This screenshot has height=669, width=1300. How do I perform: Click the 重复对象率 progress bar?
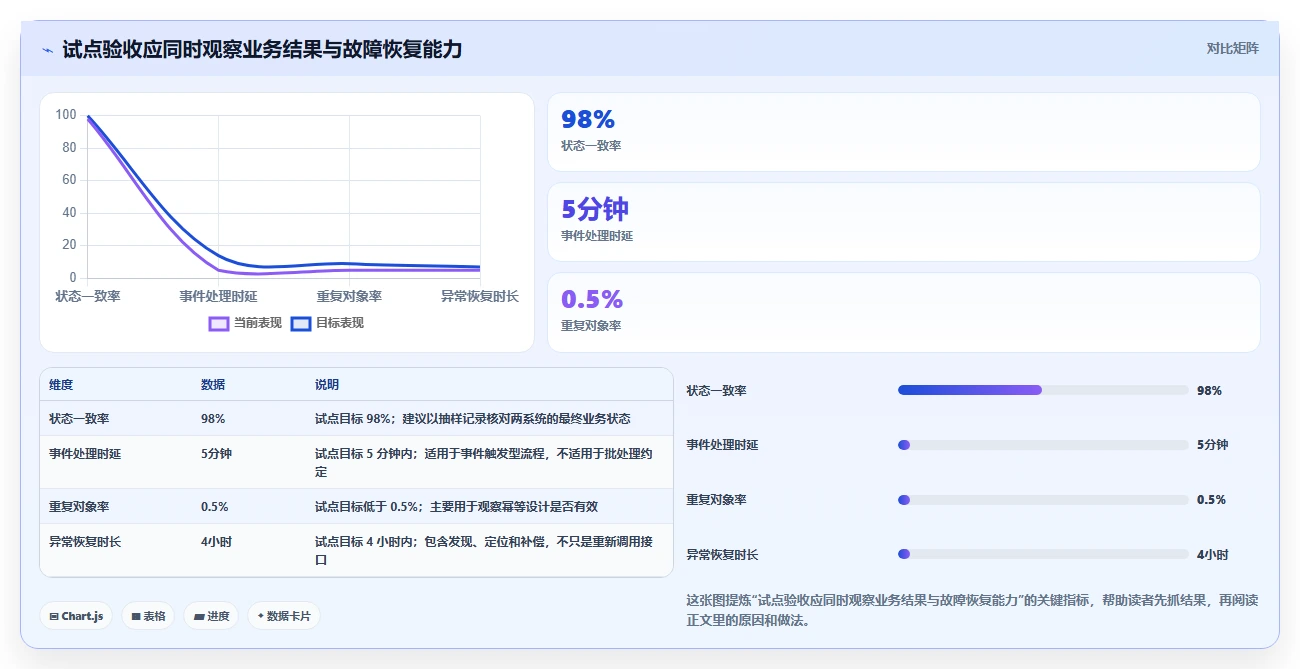1043,499
